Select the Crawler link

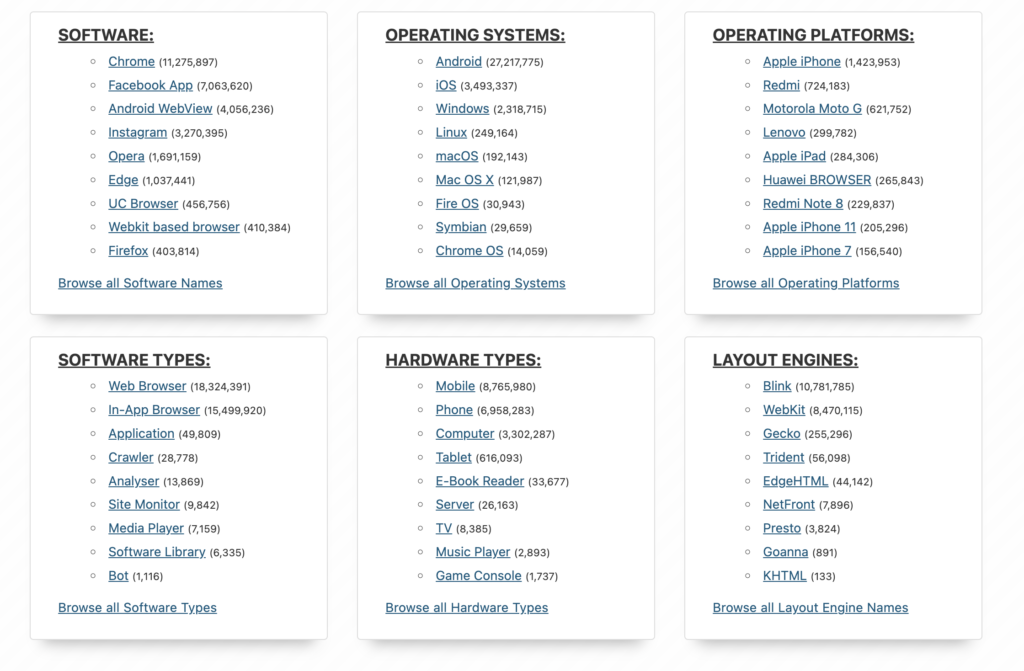click(x=131, y=457)
